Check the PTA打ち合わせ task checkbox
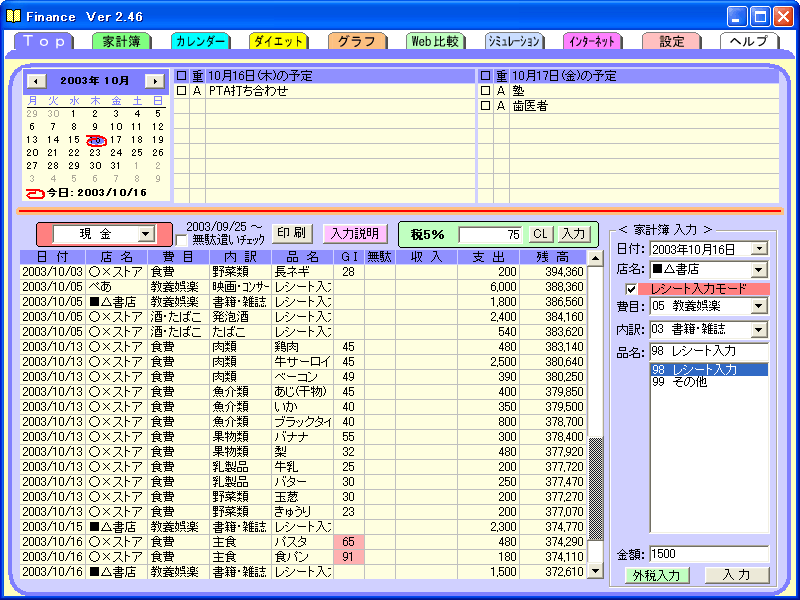This screenshot has height=600, width=800. click(x=181, y=91)
